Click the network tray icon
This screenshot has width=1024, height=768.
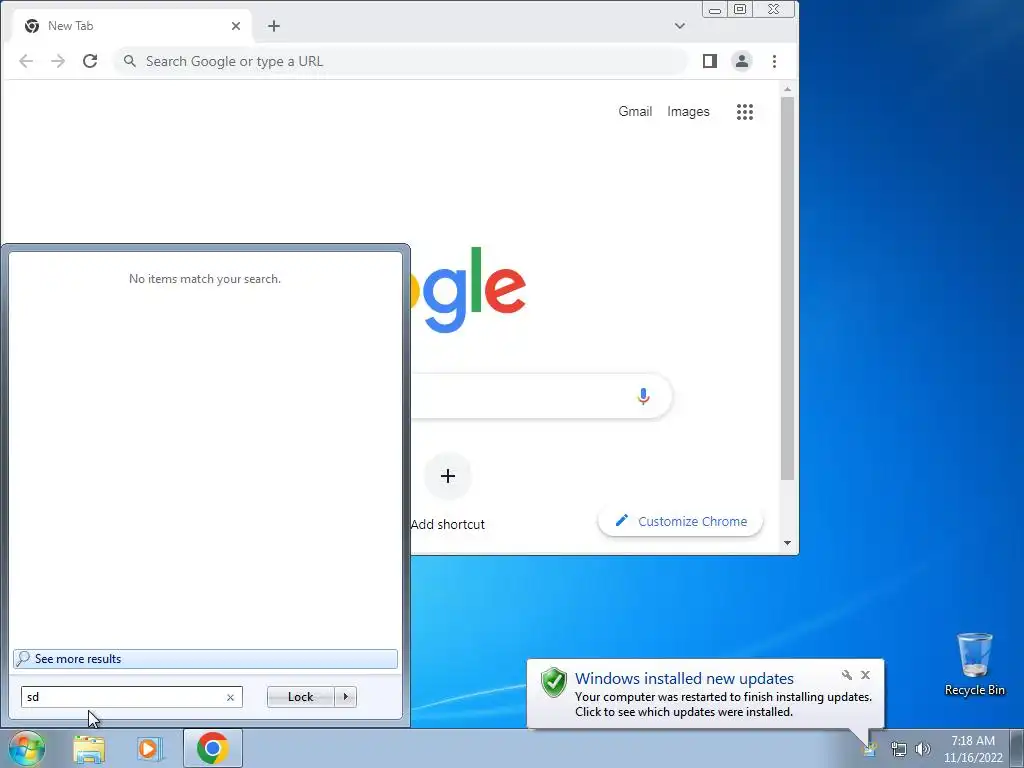click(899, 749)
